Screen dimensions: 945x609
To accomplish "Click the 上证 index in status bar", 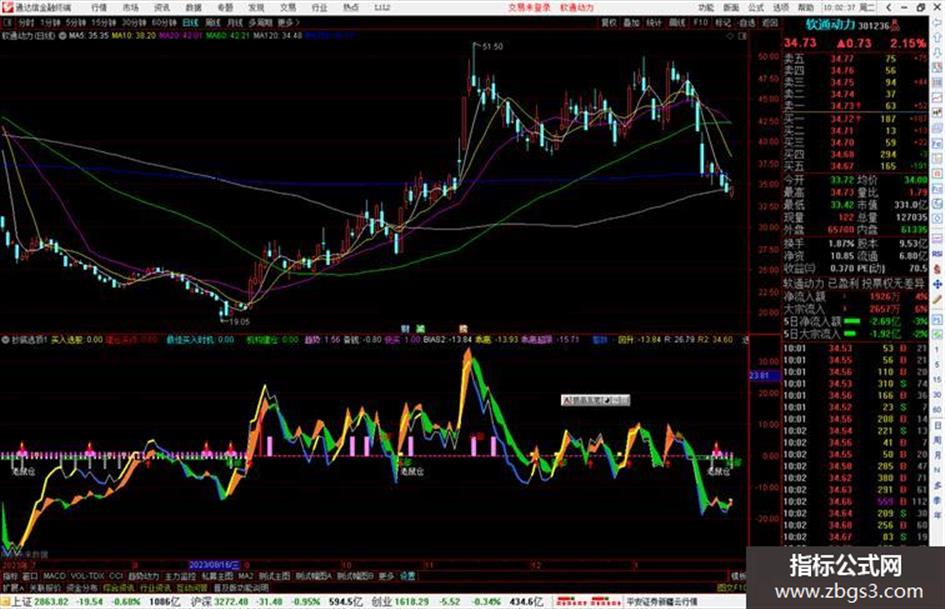I will [x=21, y=602].
